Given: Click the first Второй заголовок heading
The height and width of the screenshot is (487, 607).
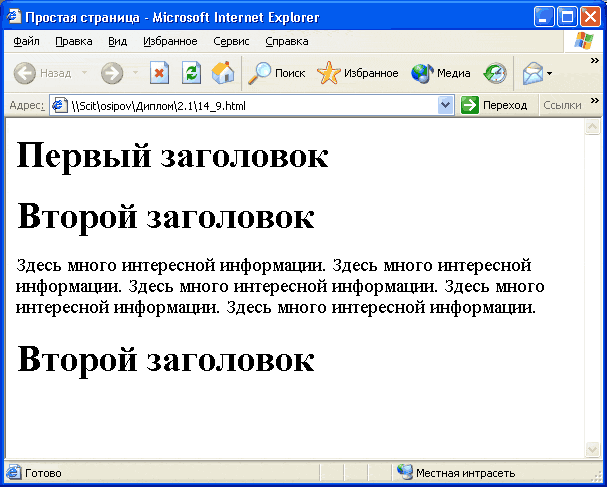Looking at the screenshot, I should [x=166, y=217].
